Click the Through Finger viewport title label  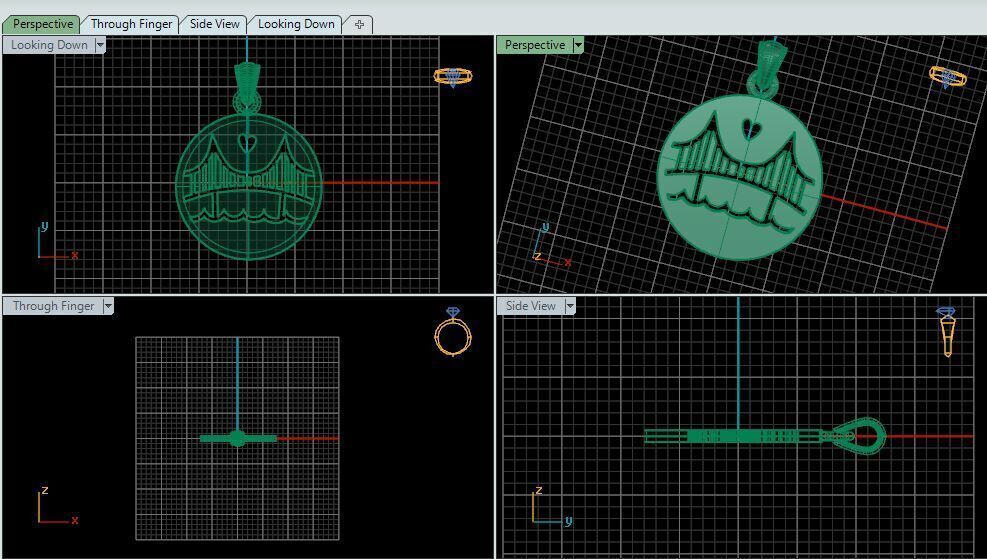pos(53,306)
